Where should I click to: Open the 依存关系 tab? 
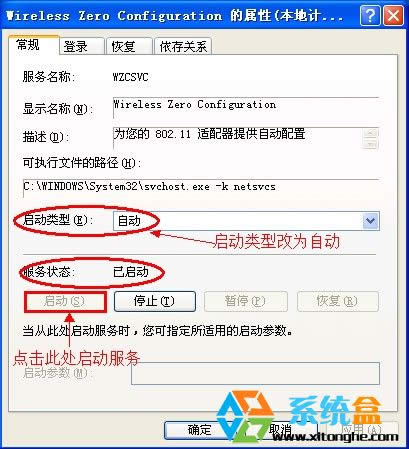183,46
